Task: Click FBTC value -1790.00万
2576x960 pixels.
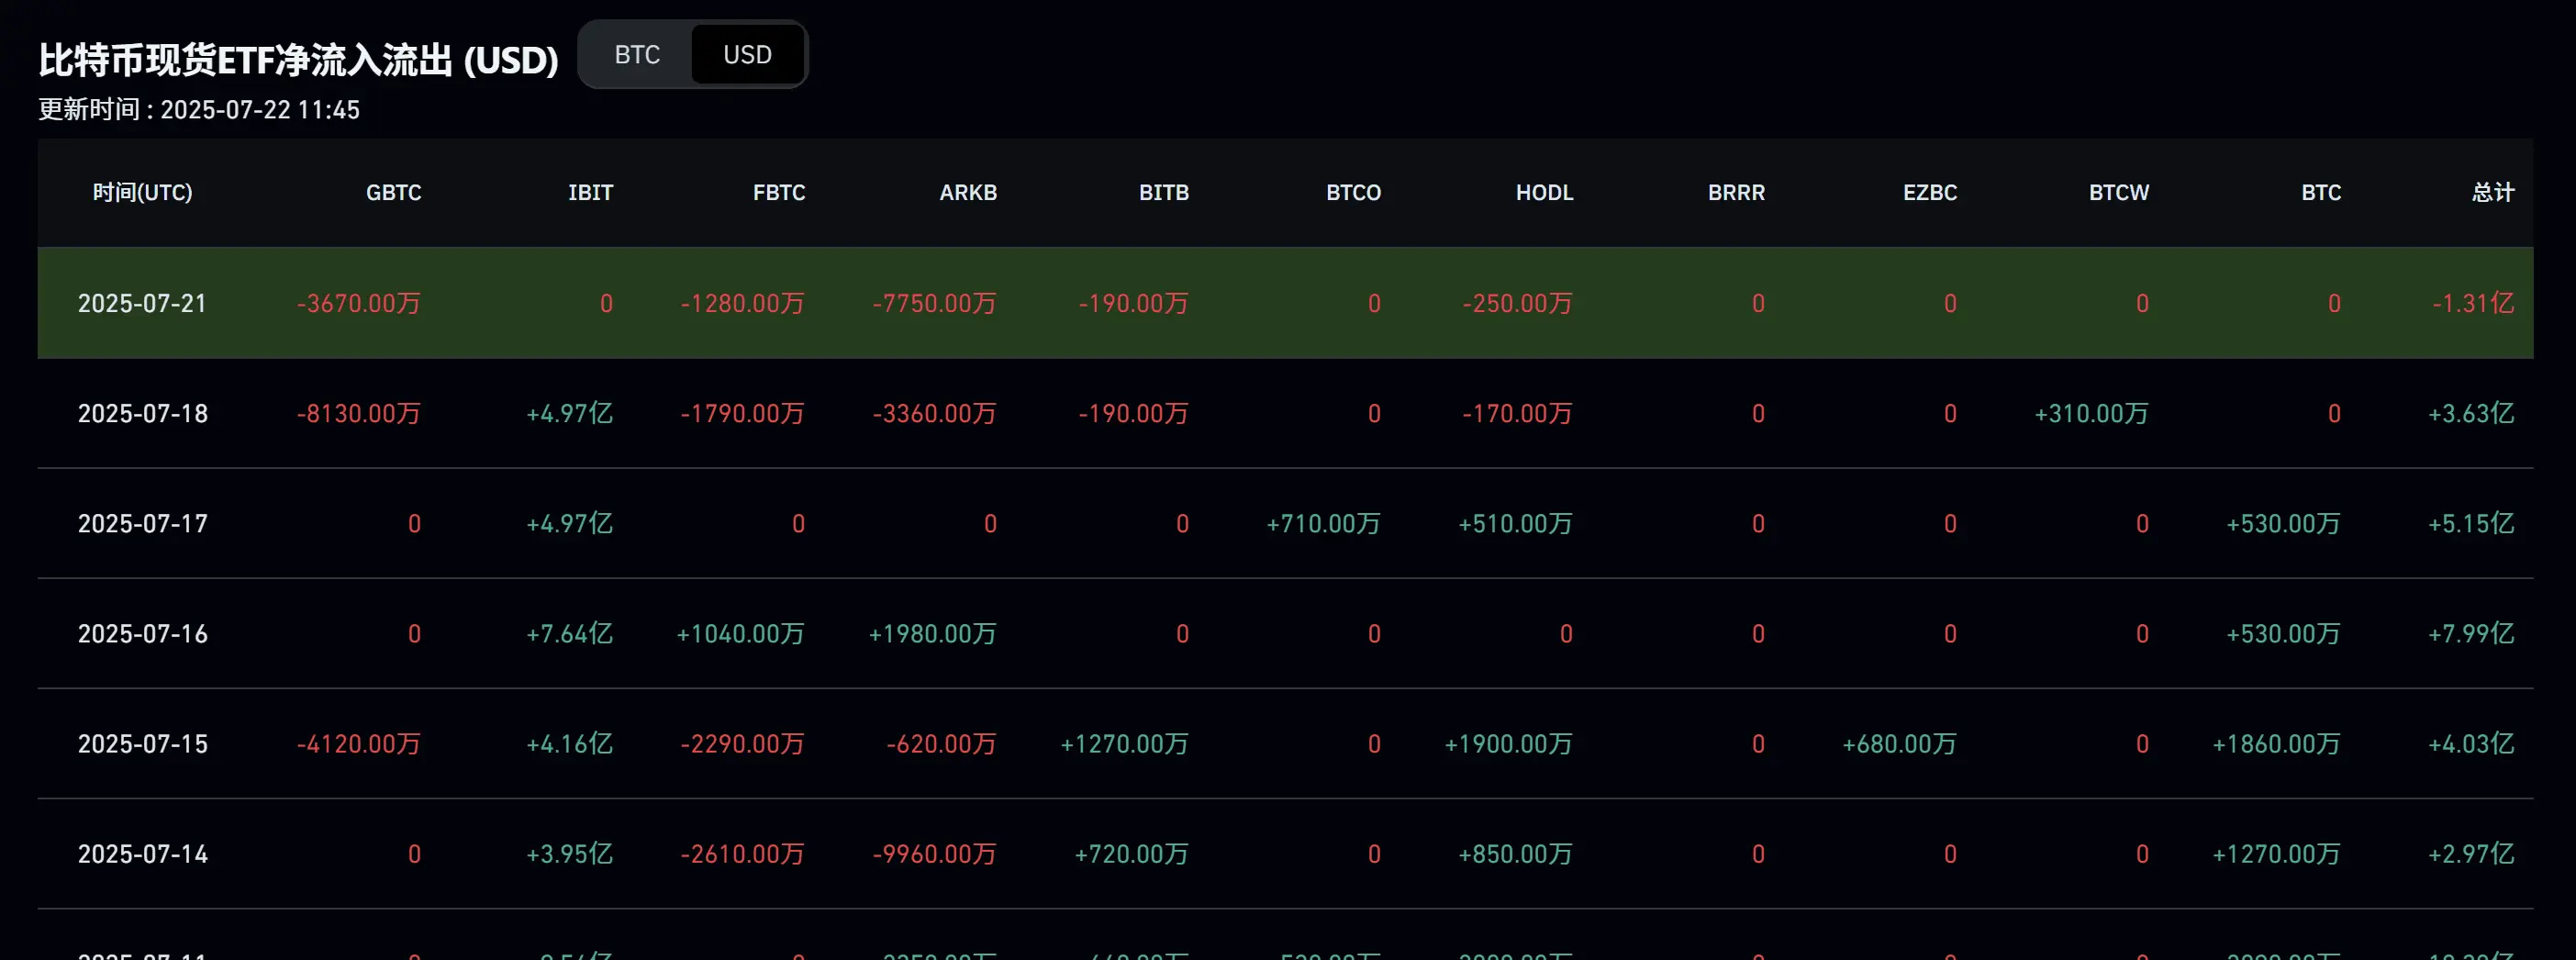Action: (743, 413)
